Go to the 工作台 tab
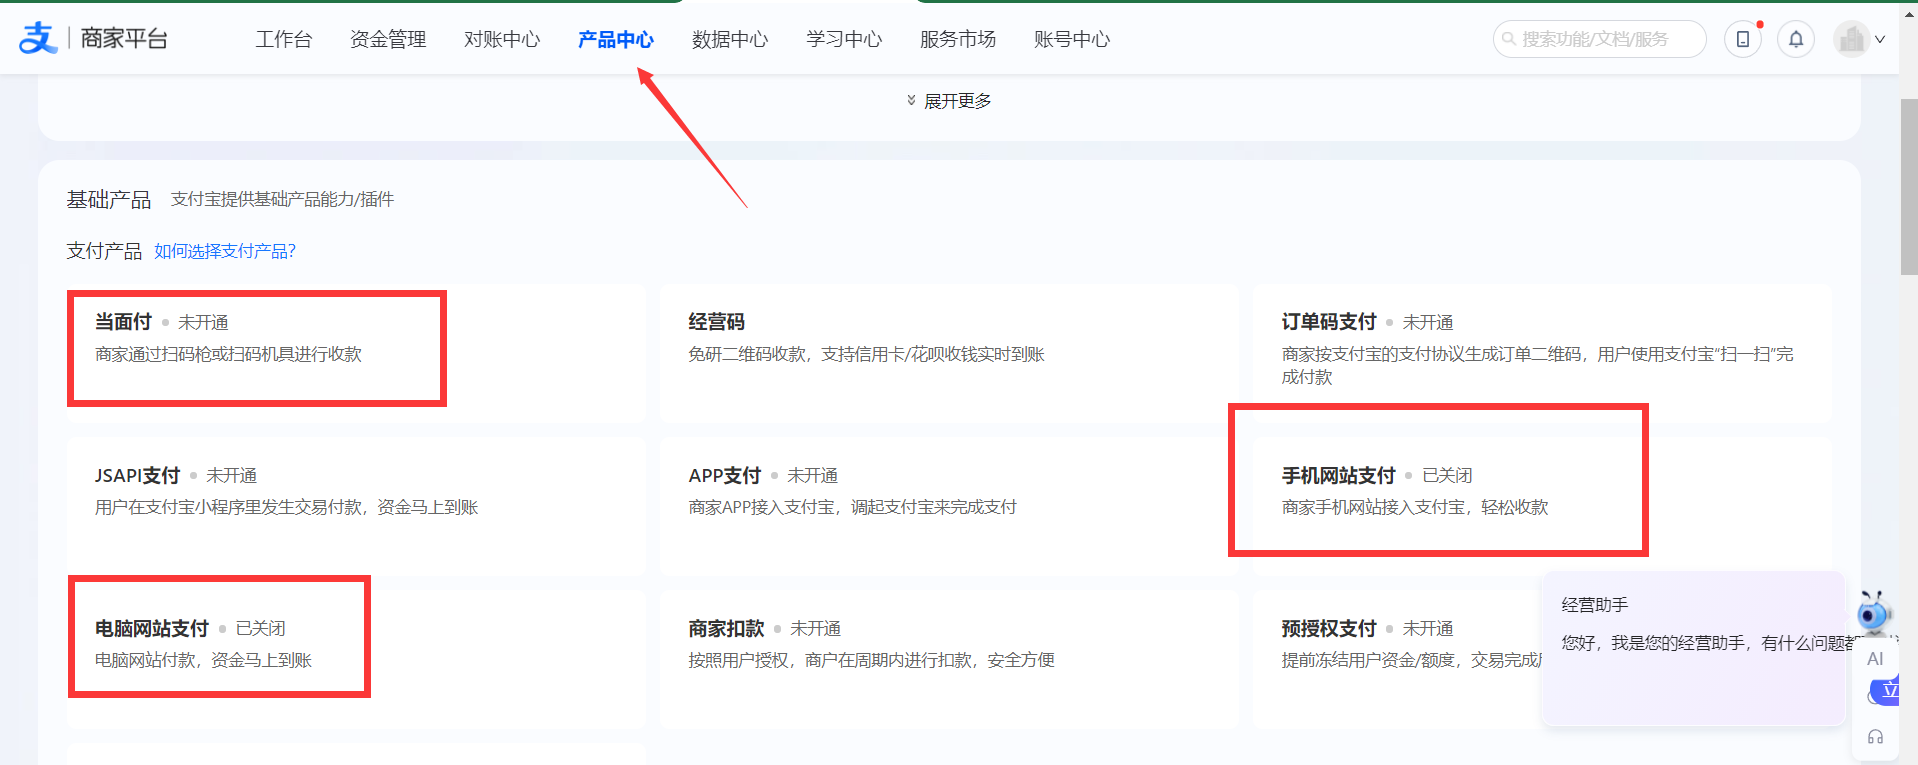 tap(284, 39)
